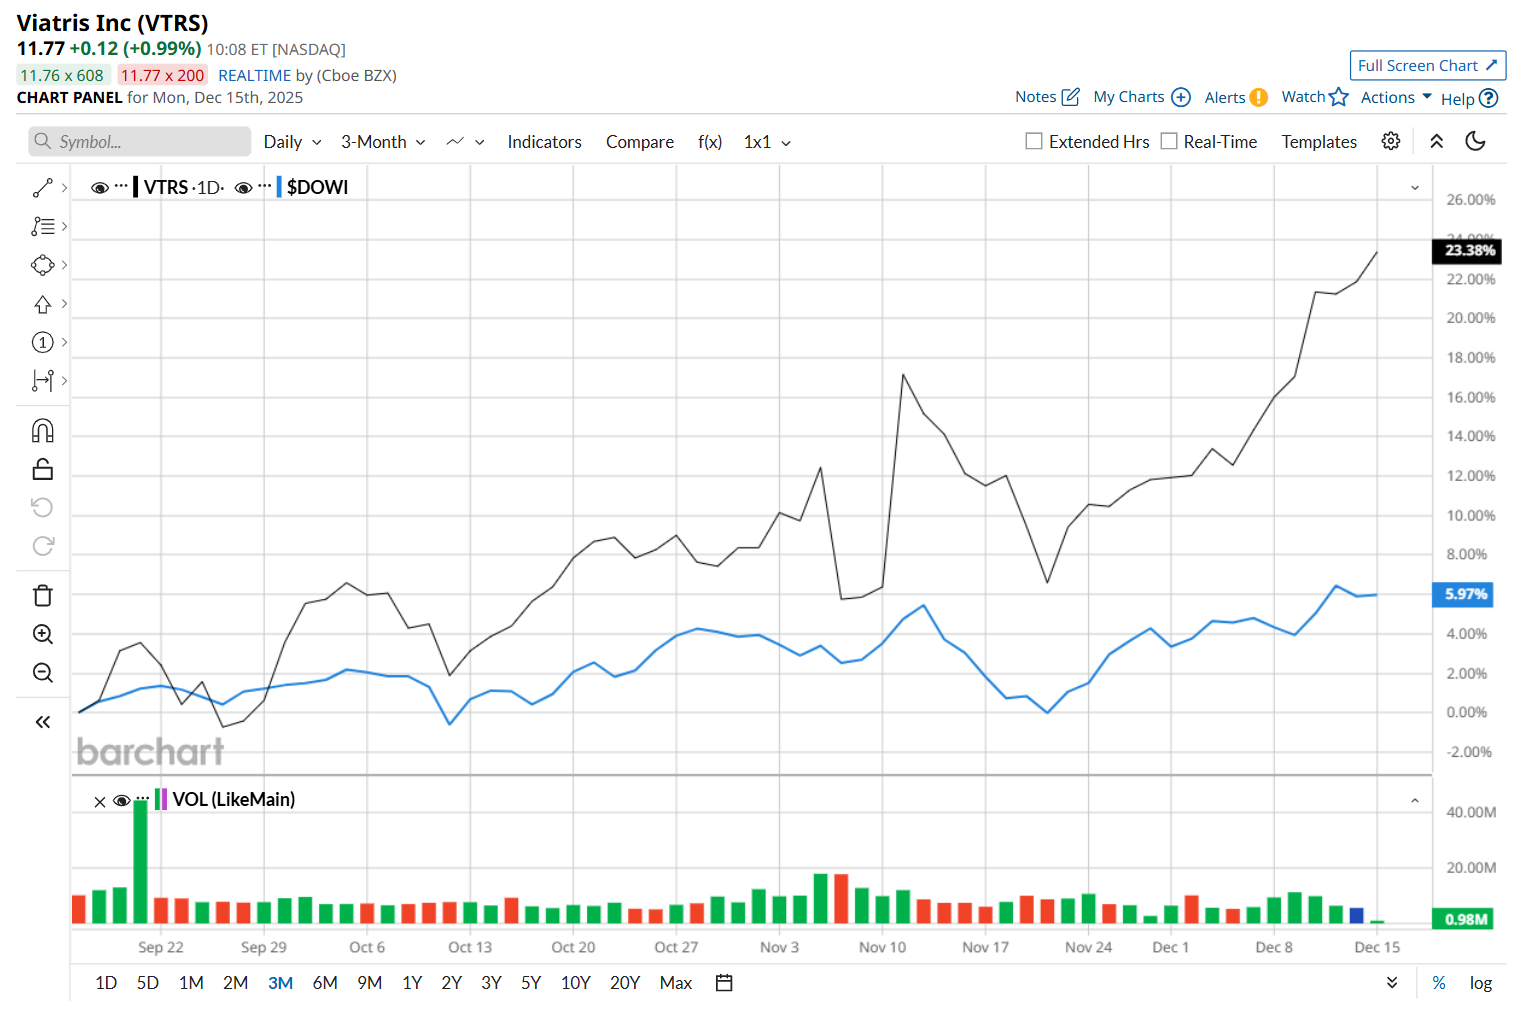Zoom in on the chart
The image size is (1536, 1020).
point(42,634)
